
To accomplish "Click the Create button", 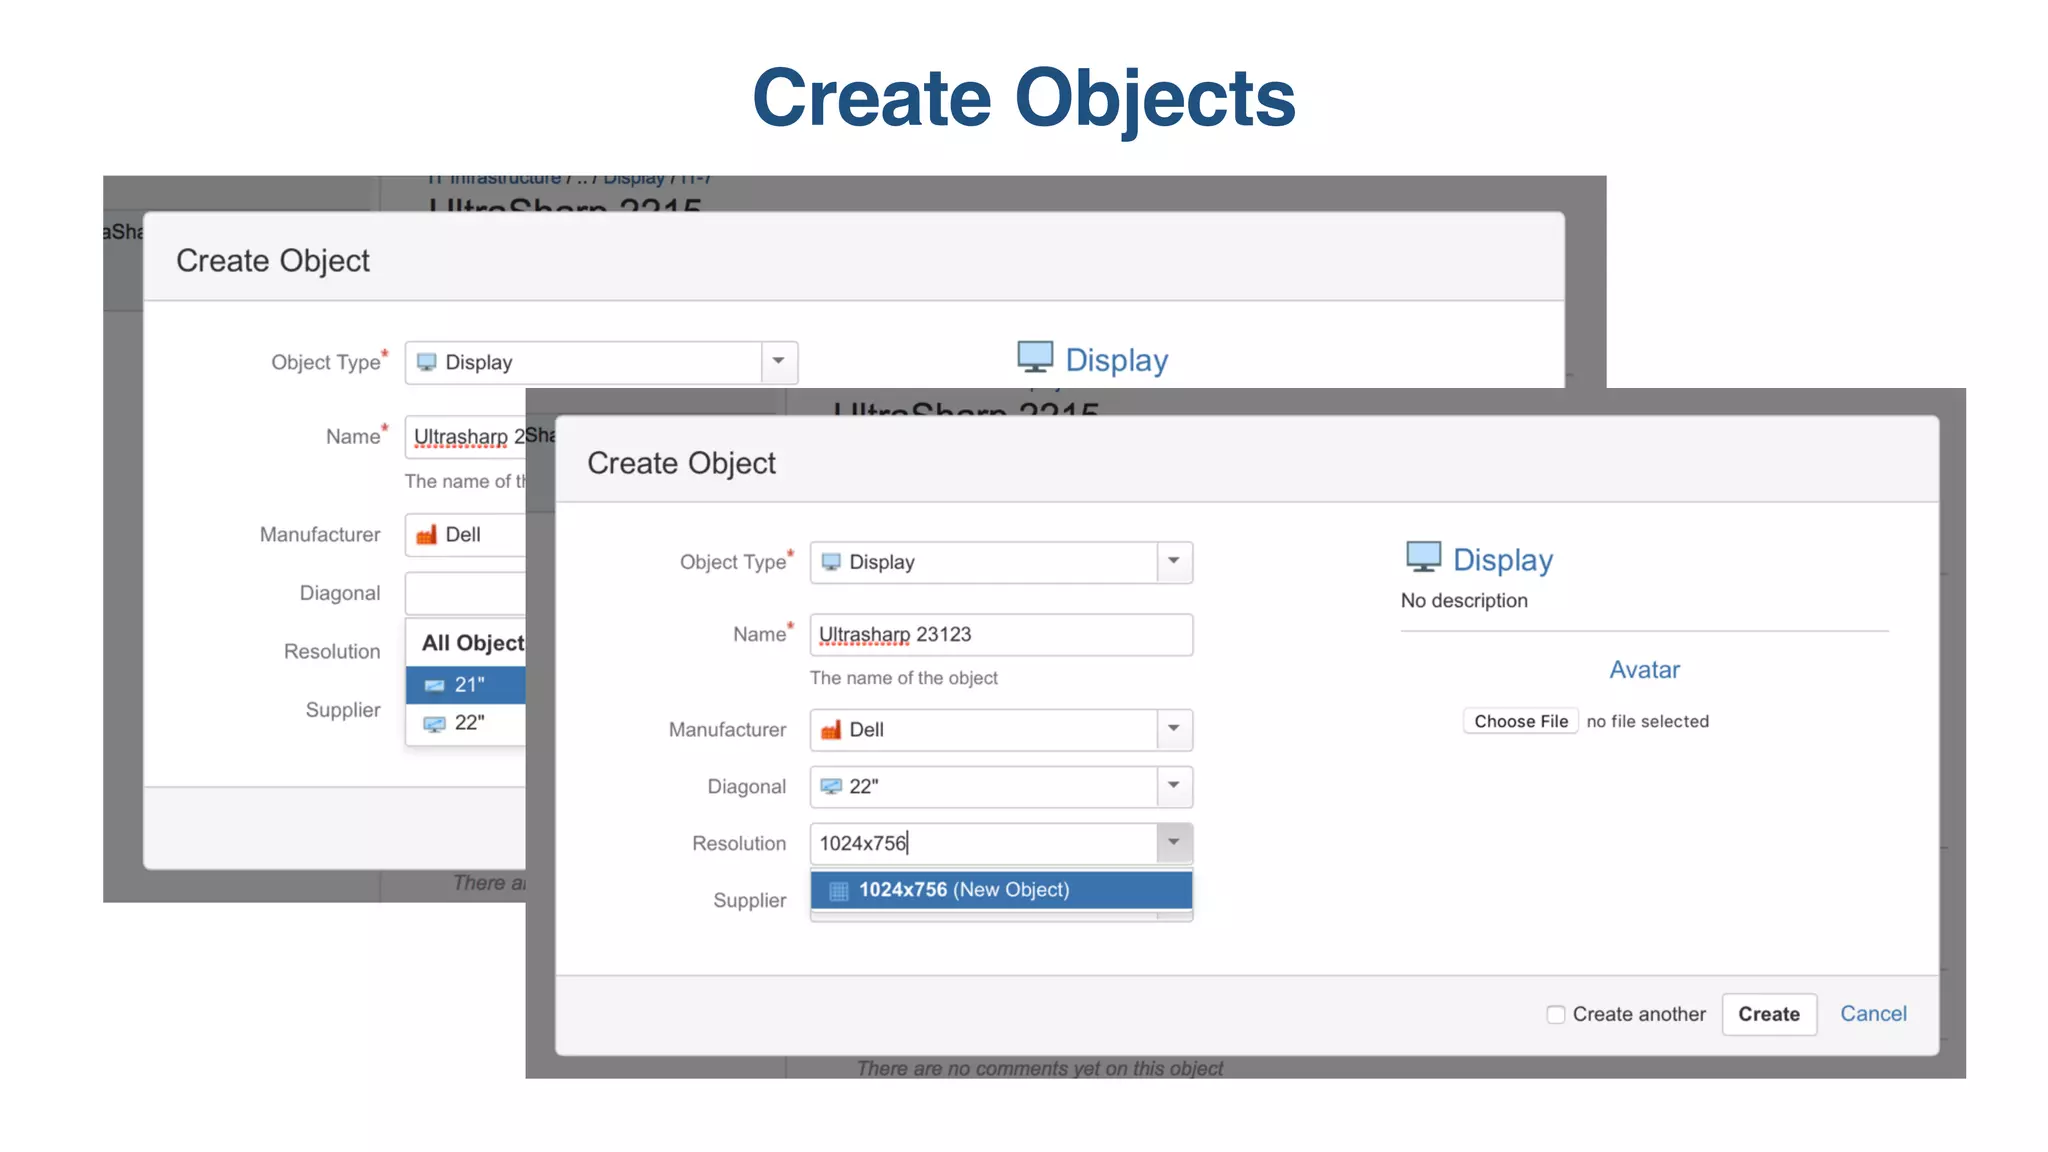I will point(1769,1014).
